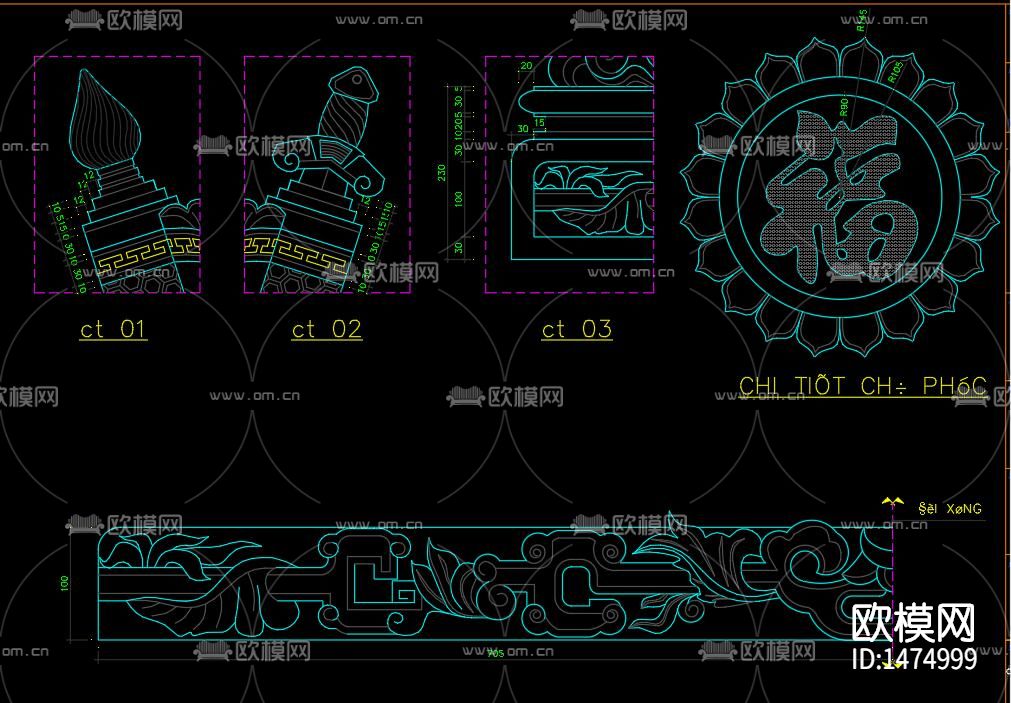Image resolution: width=1011 pixels, height=703 pixels.
Task: Pick the yellow meander band in detail ct 01
Action: (148, 255)
